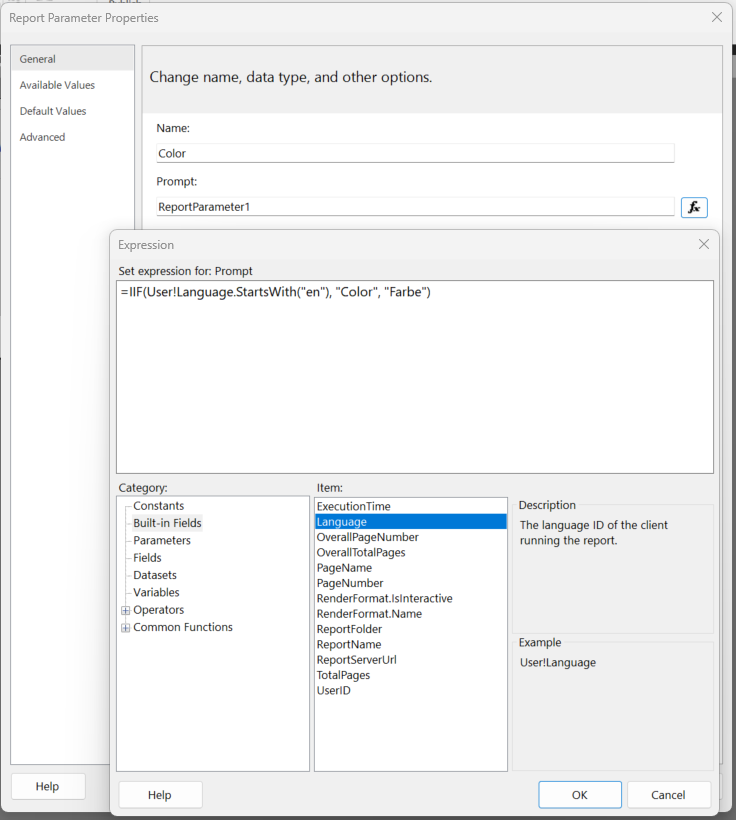Choose ReportServerUrl from Item list
The width and height of the screenshot is (736, 820).
[x=357, y=660]
